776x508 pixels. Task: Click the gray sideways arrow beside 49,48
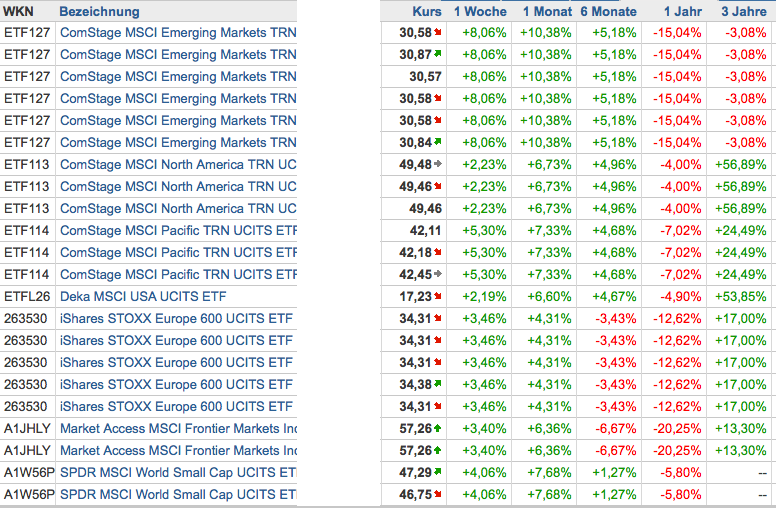[438, 164]
